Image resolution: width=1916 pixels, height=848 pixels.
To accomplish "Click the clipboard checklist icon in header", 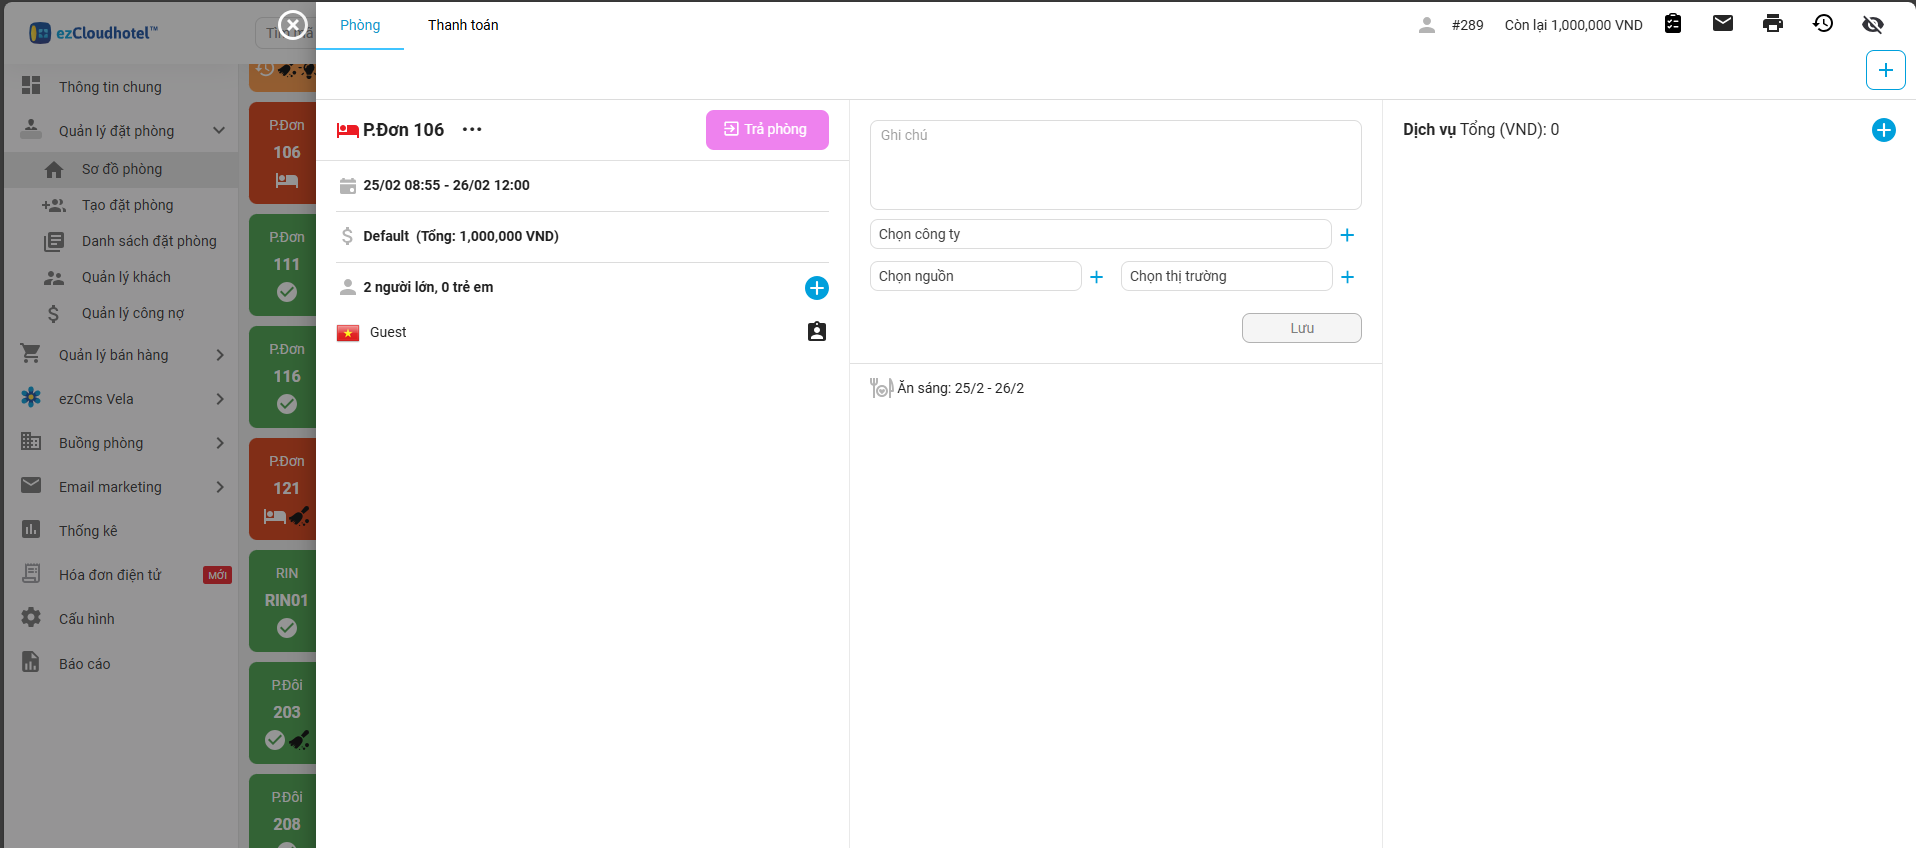I will click(1673, 24).
